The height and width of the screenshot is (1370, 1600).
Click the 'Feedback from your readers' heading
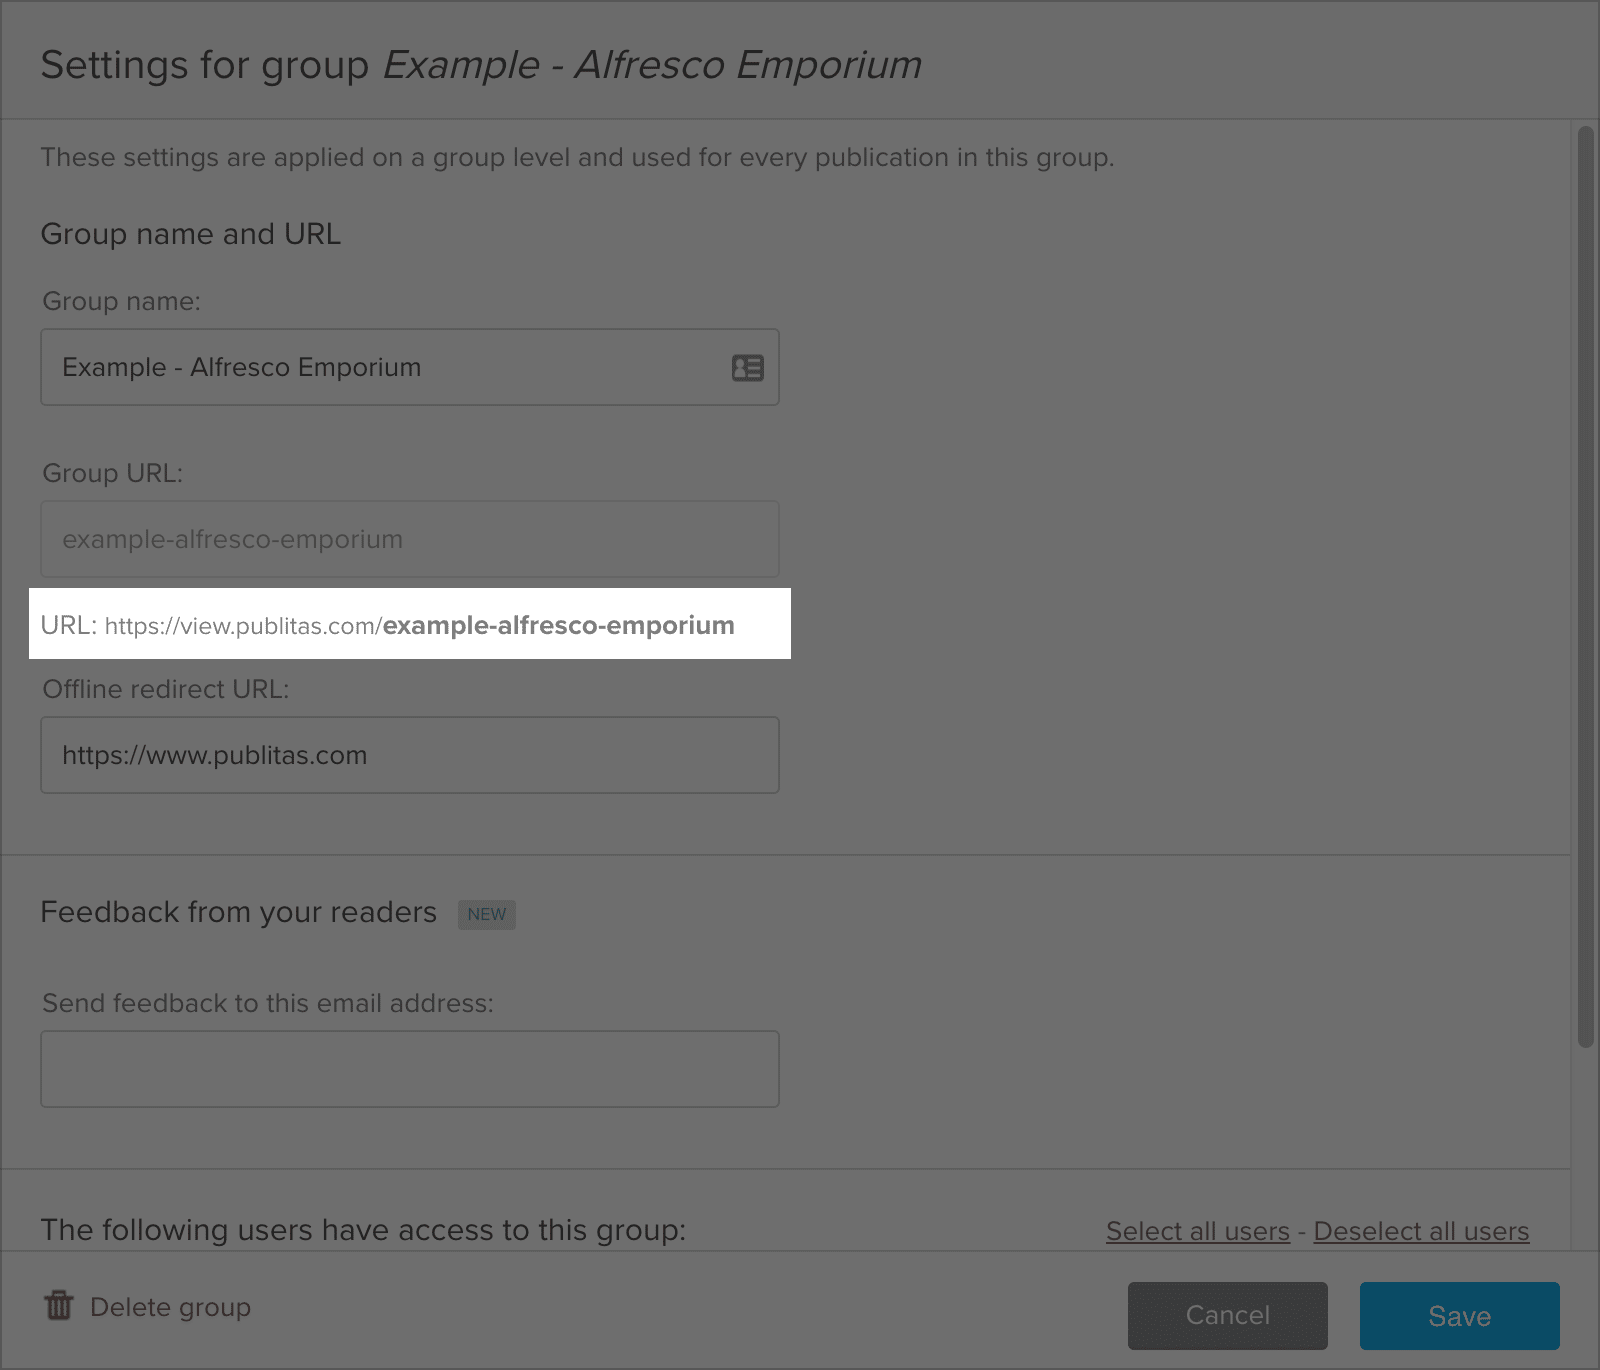point(238,912)
